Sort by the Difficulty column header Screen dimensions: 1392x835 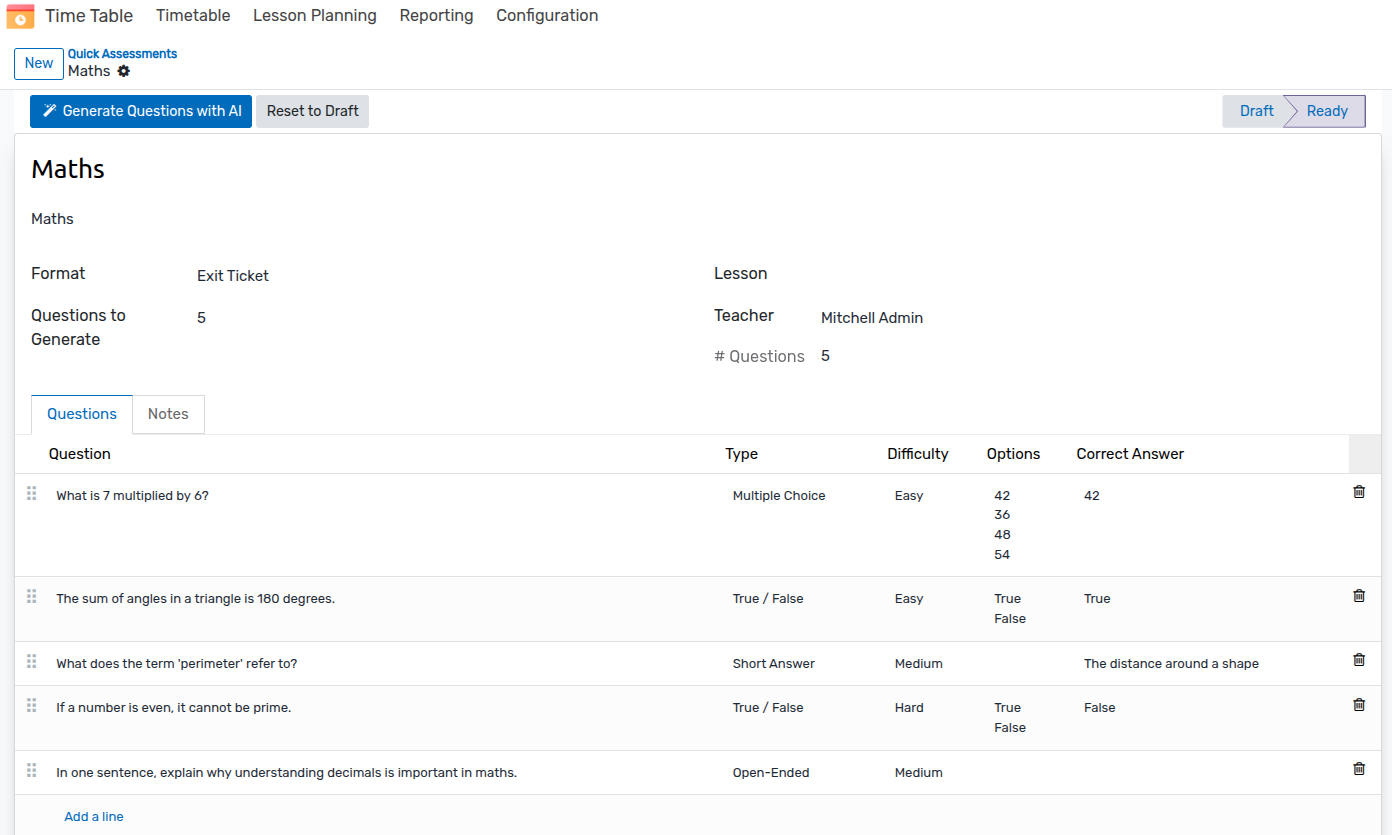[x=918, y=454]
